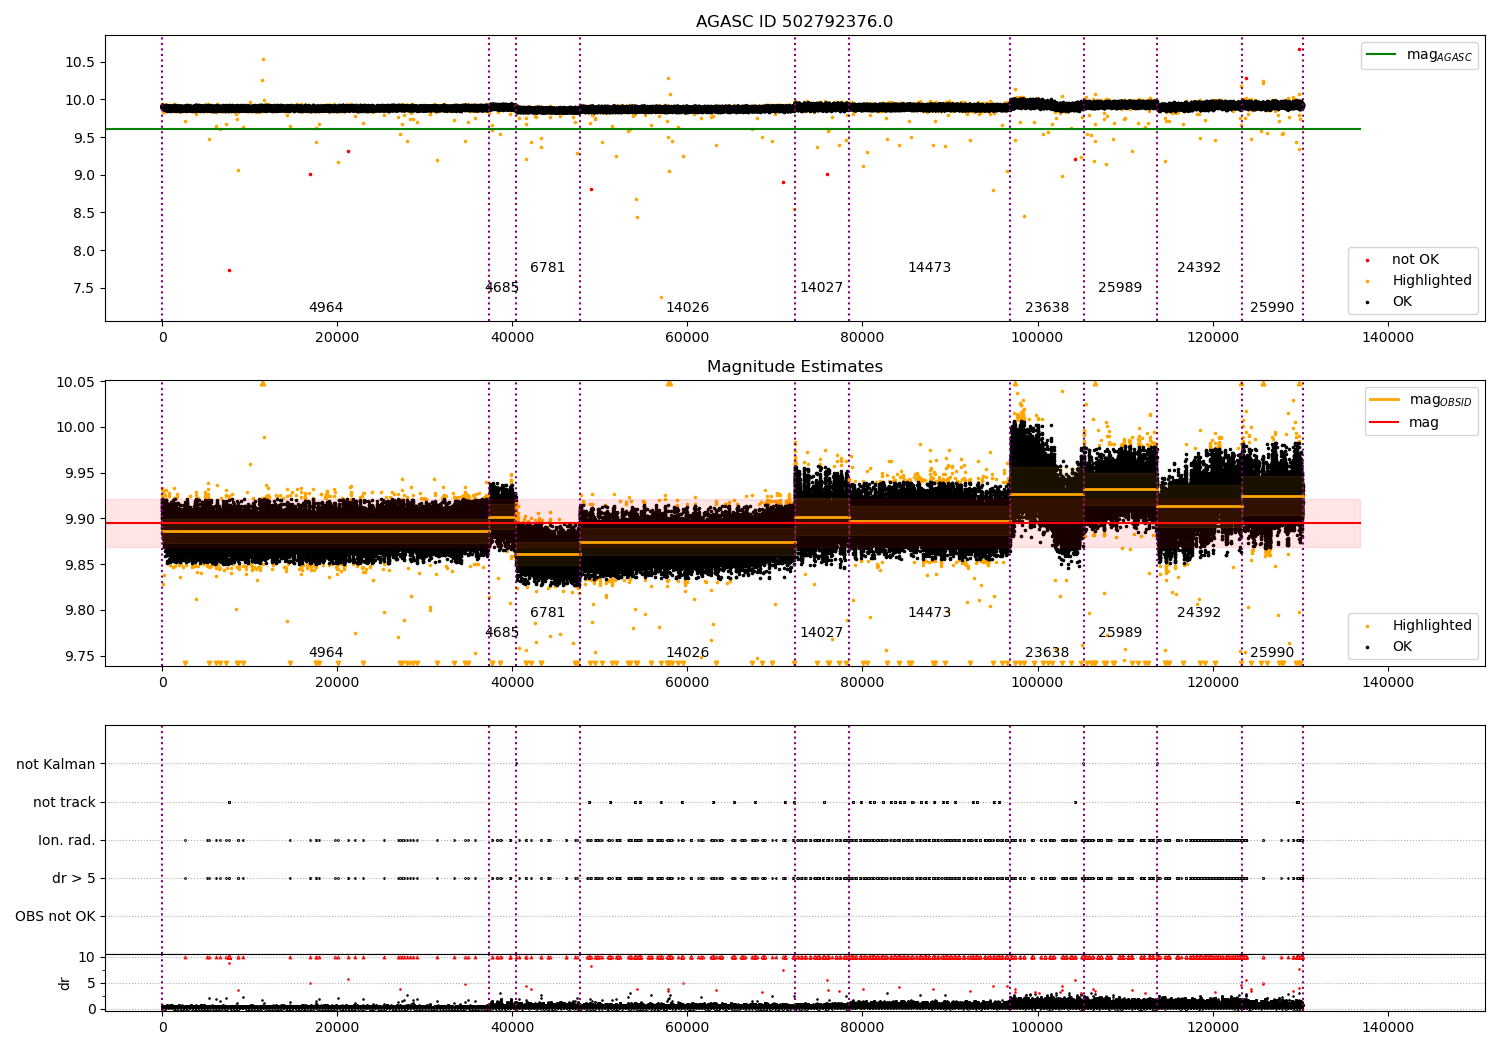Viewport: 1500px width, 1050px height.
Task: Click the 'not track' axis label
Action: click(x=64, y=803)
